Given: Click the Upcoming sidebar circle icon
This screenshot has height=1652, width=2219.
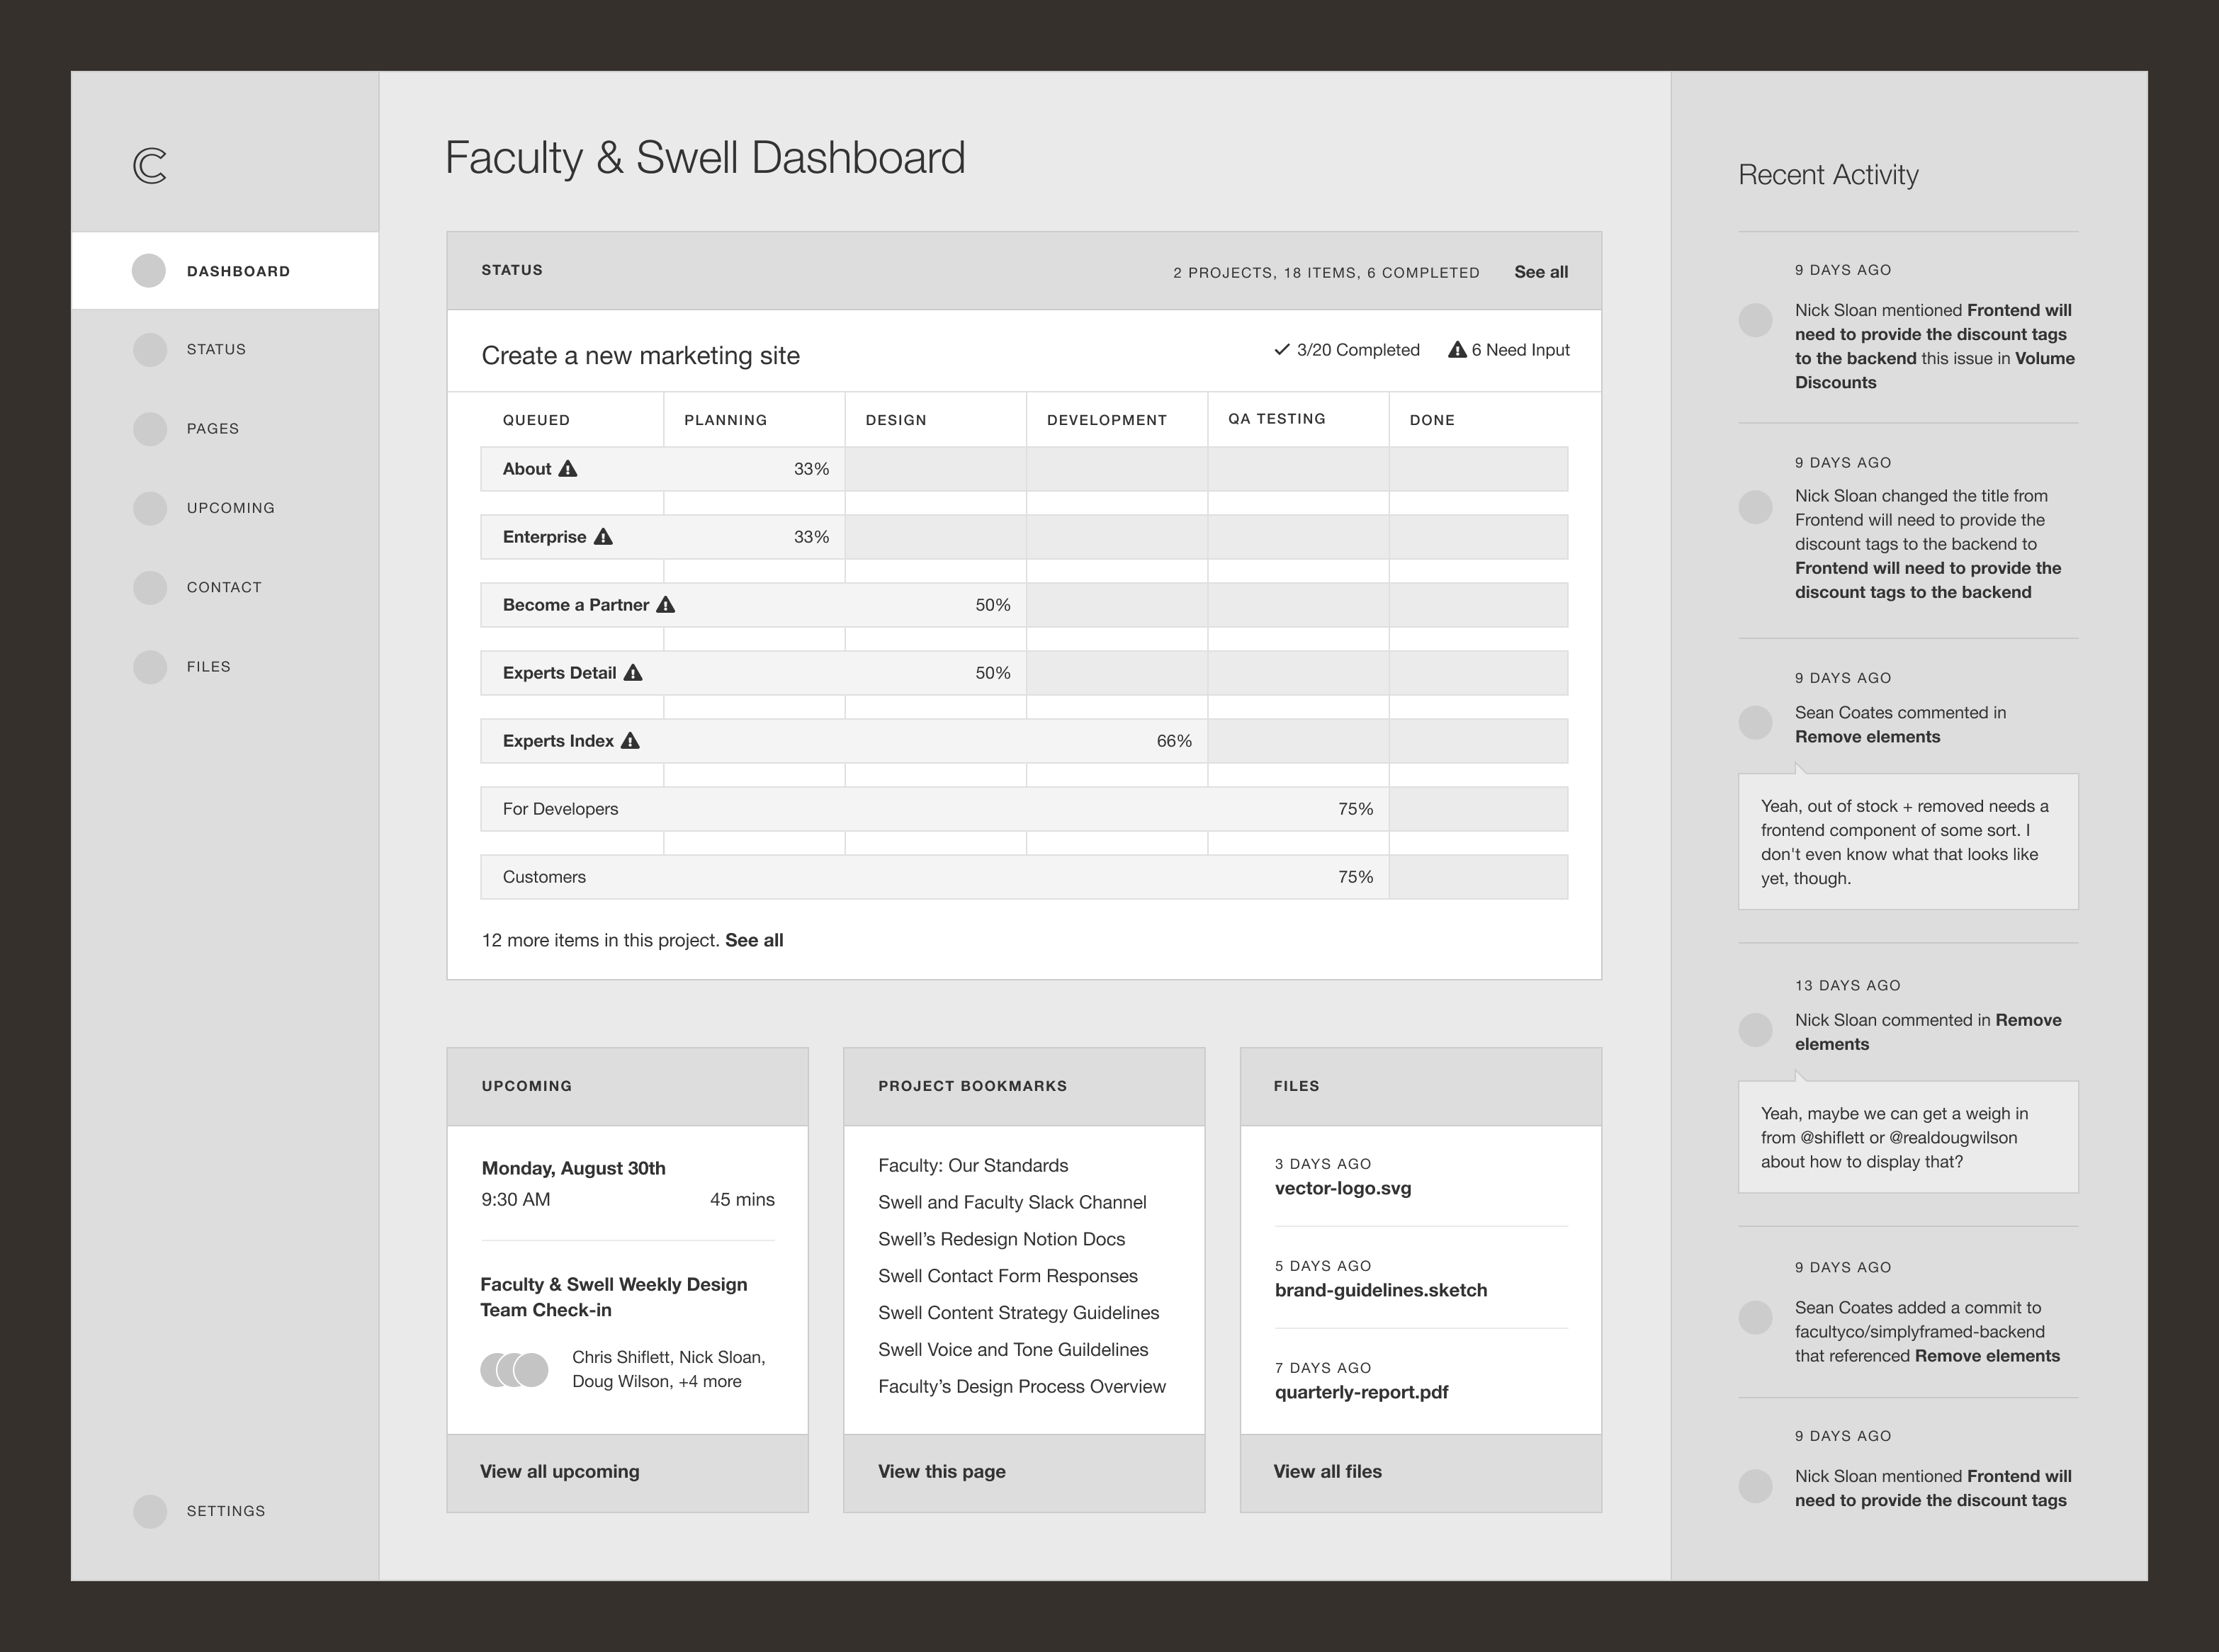Looking at the screenshot, I should pos(149,508).
